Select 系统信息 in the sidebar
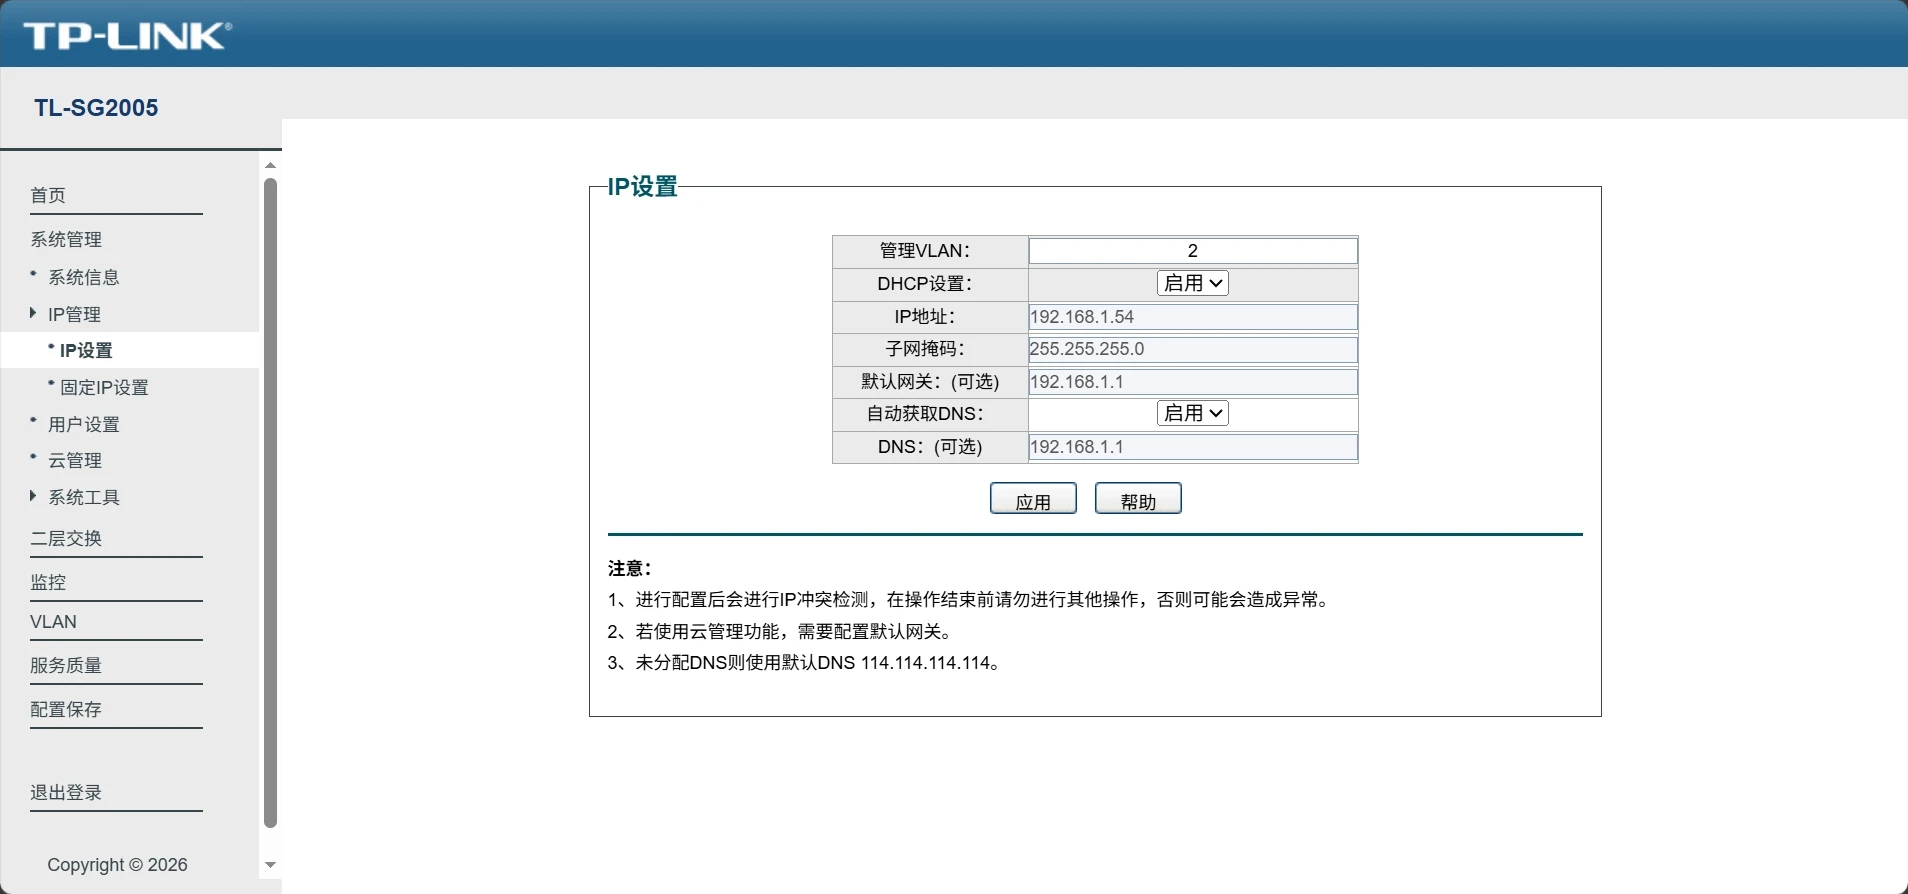The width and height of the screenshot is (1908, 894). click(84, 277)
